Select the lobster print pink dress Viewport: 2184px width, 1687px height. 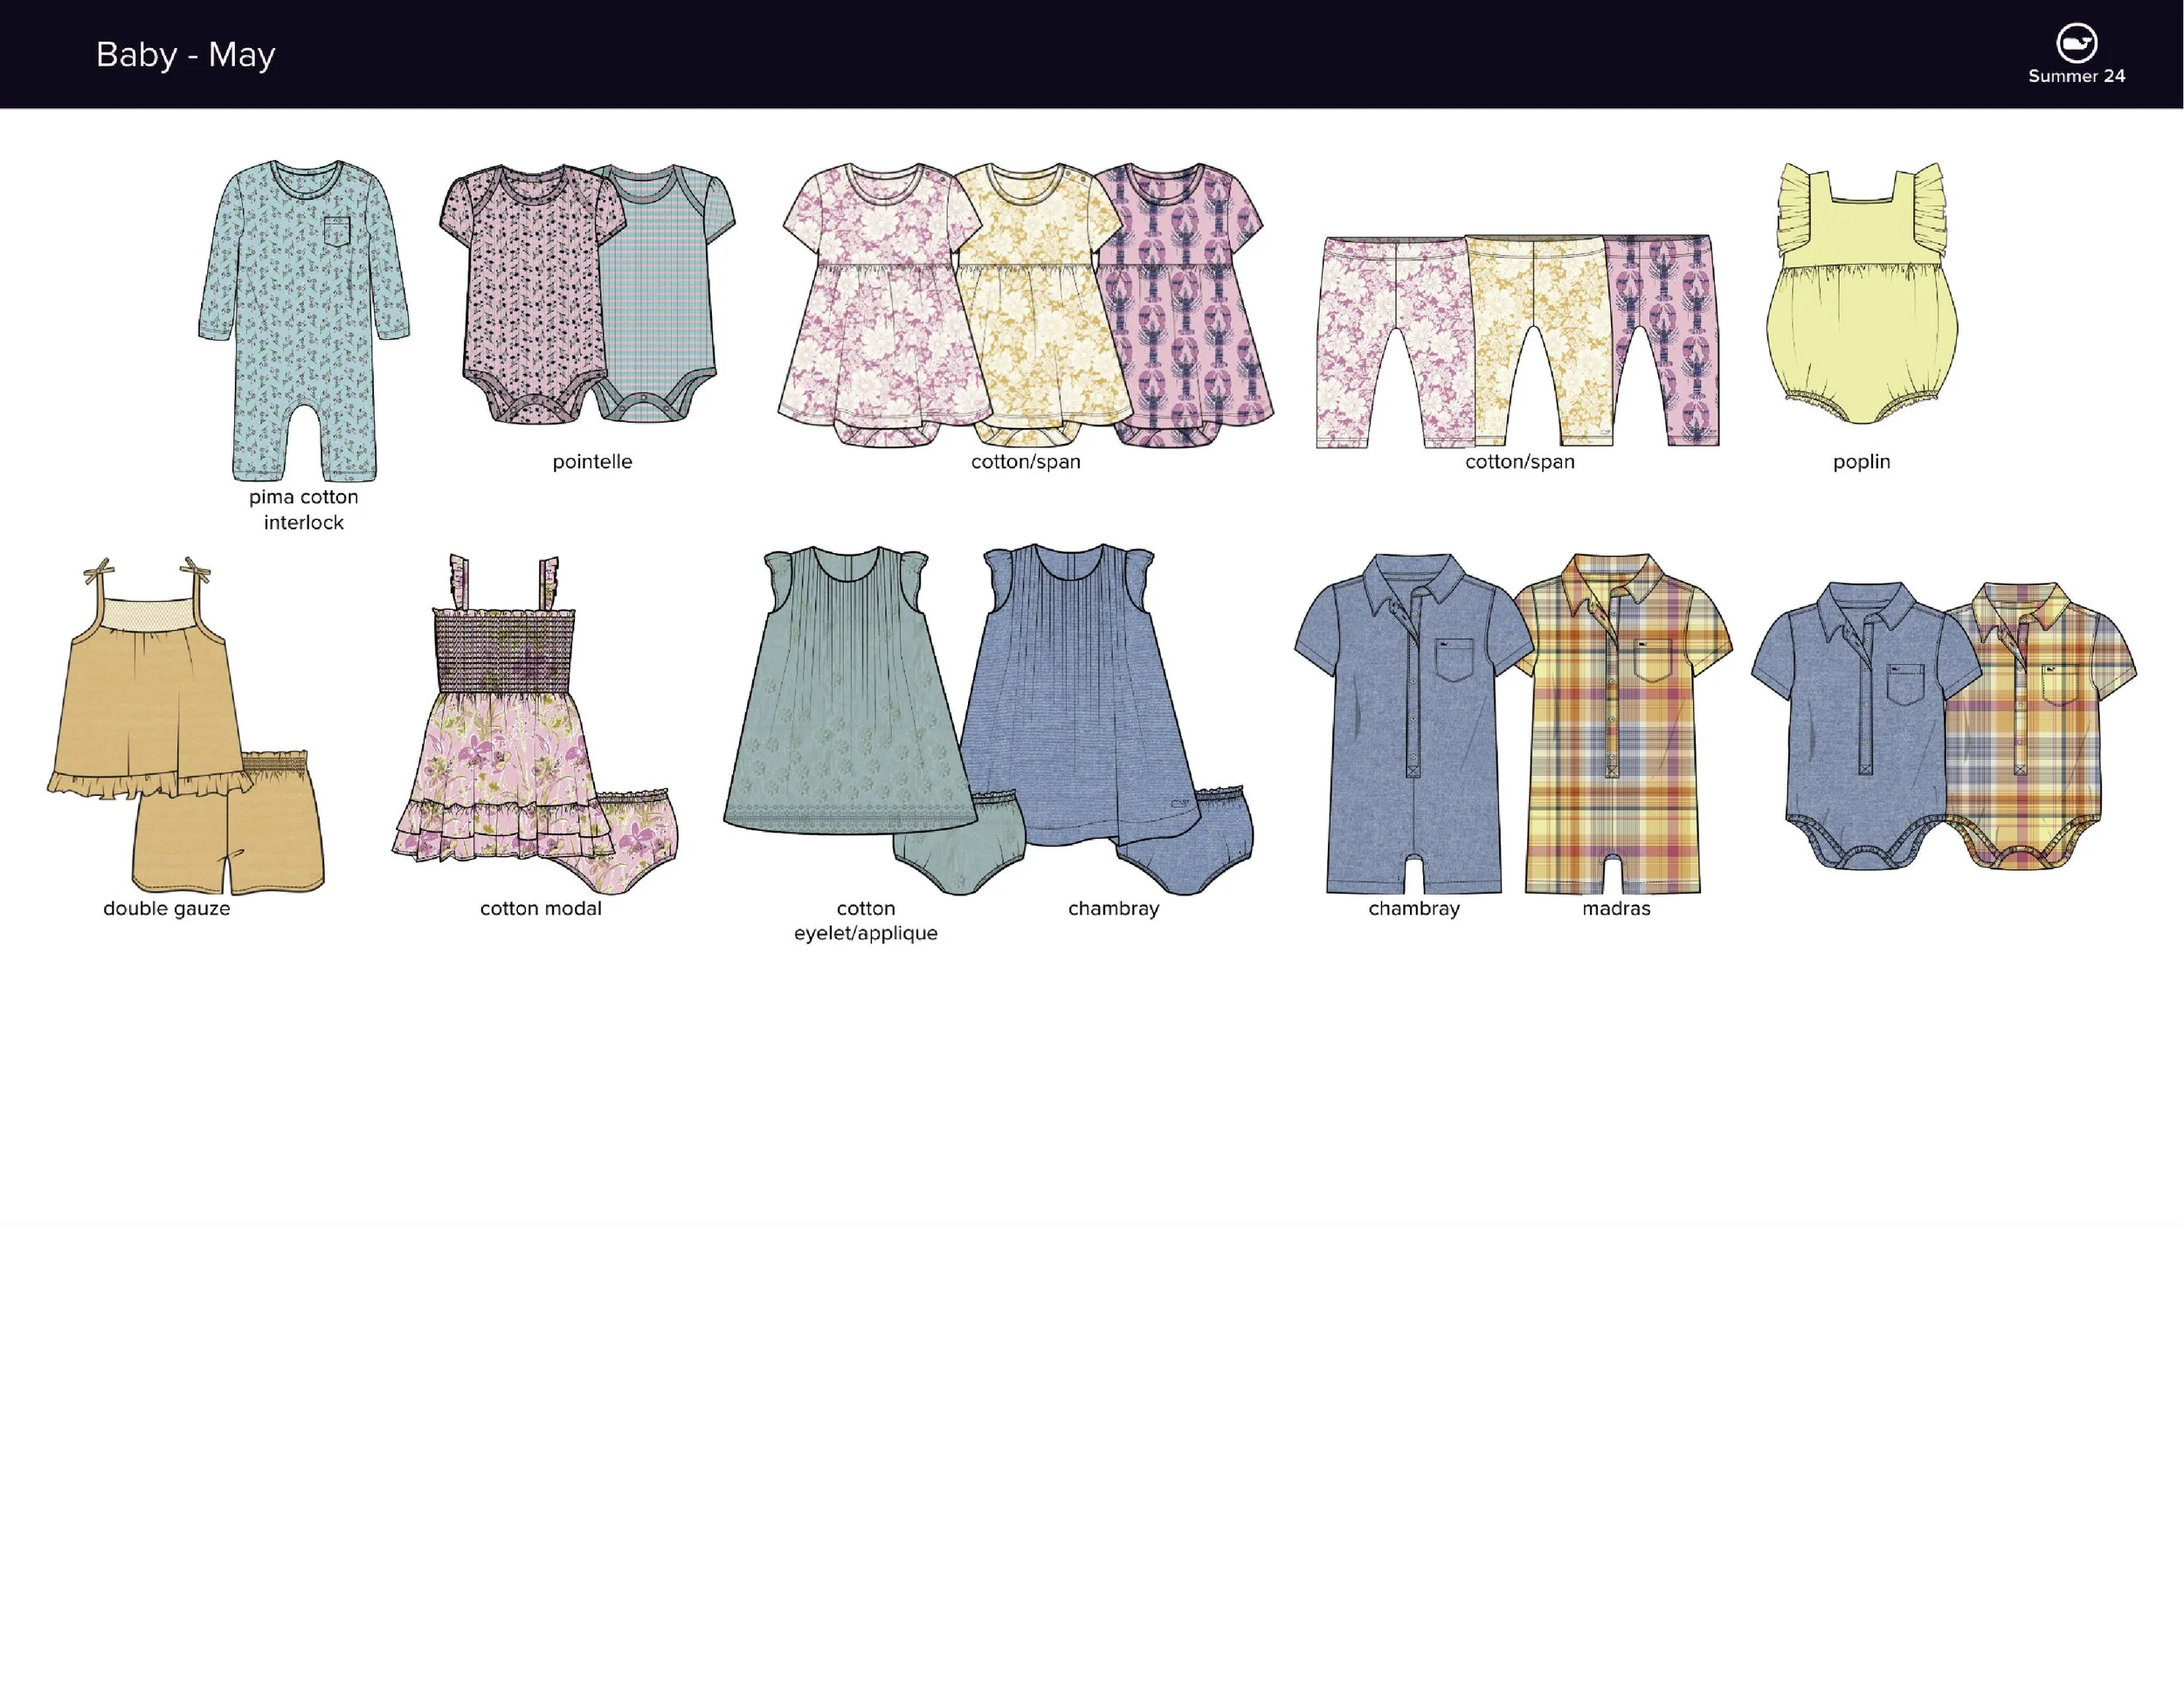[x=1180, y=300]
